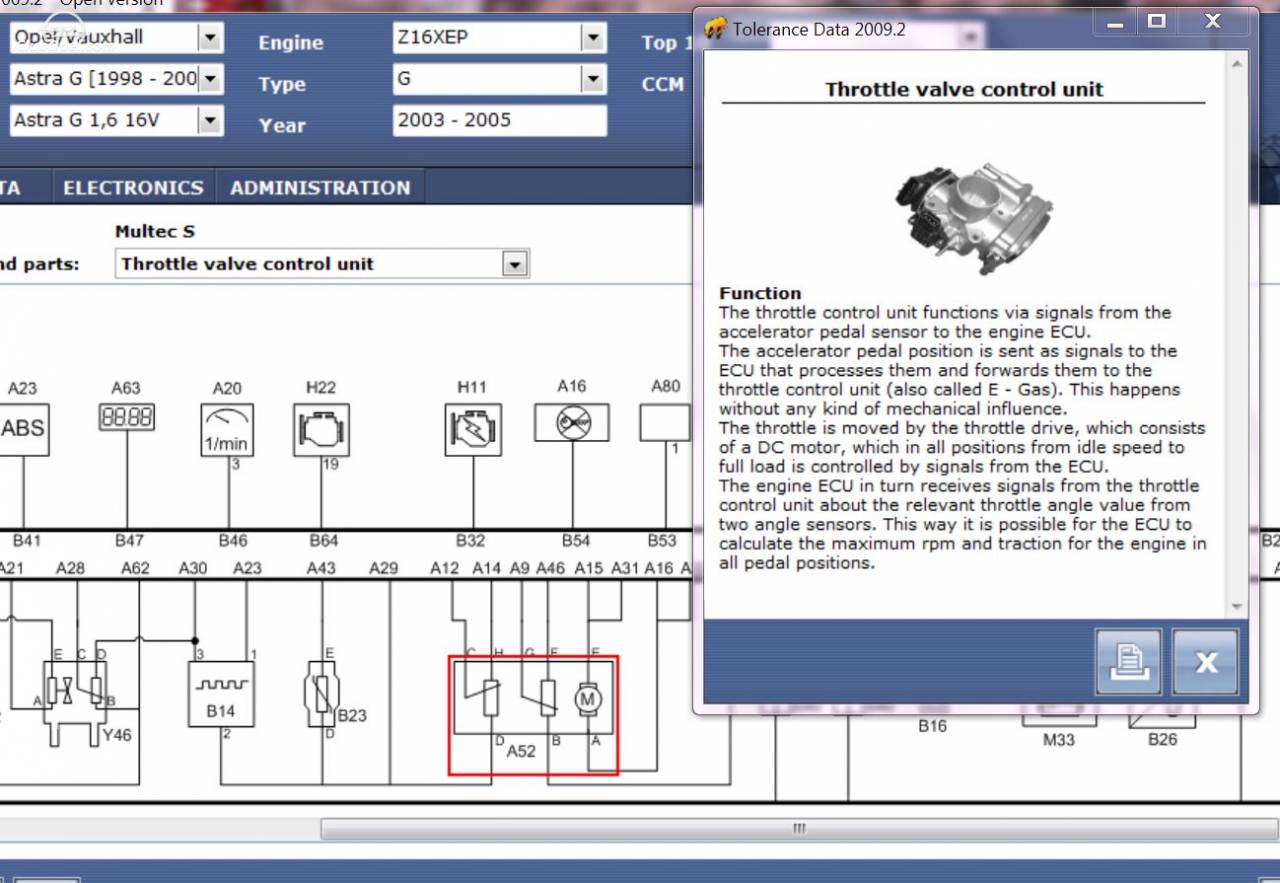Click the popup scroll up arrow
Viewport: 1280px width, 883px height.
tap(1236, 65)
